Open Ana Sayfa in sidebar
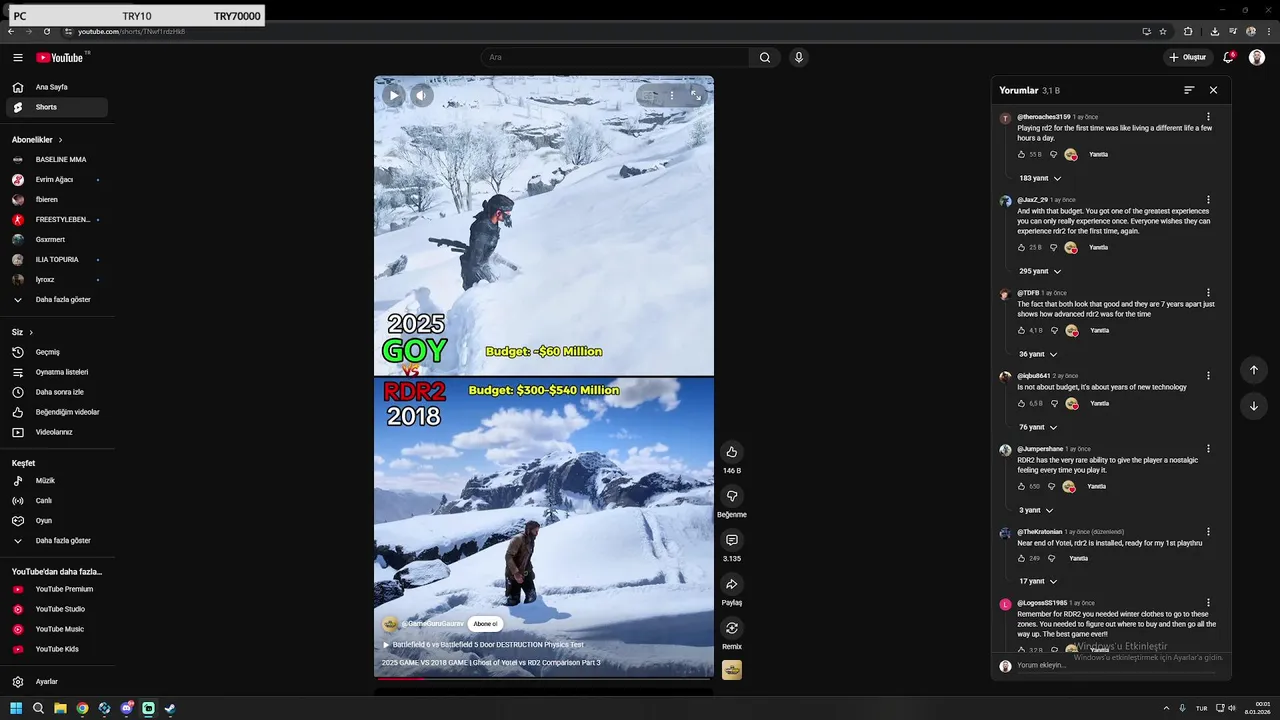1280x720 pixels. (57, 87)
